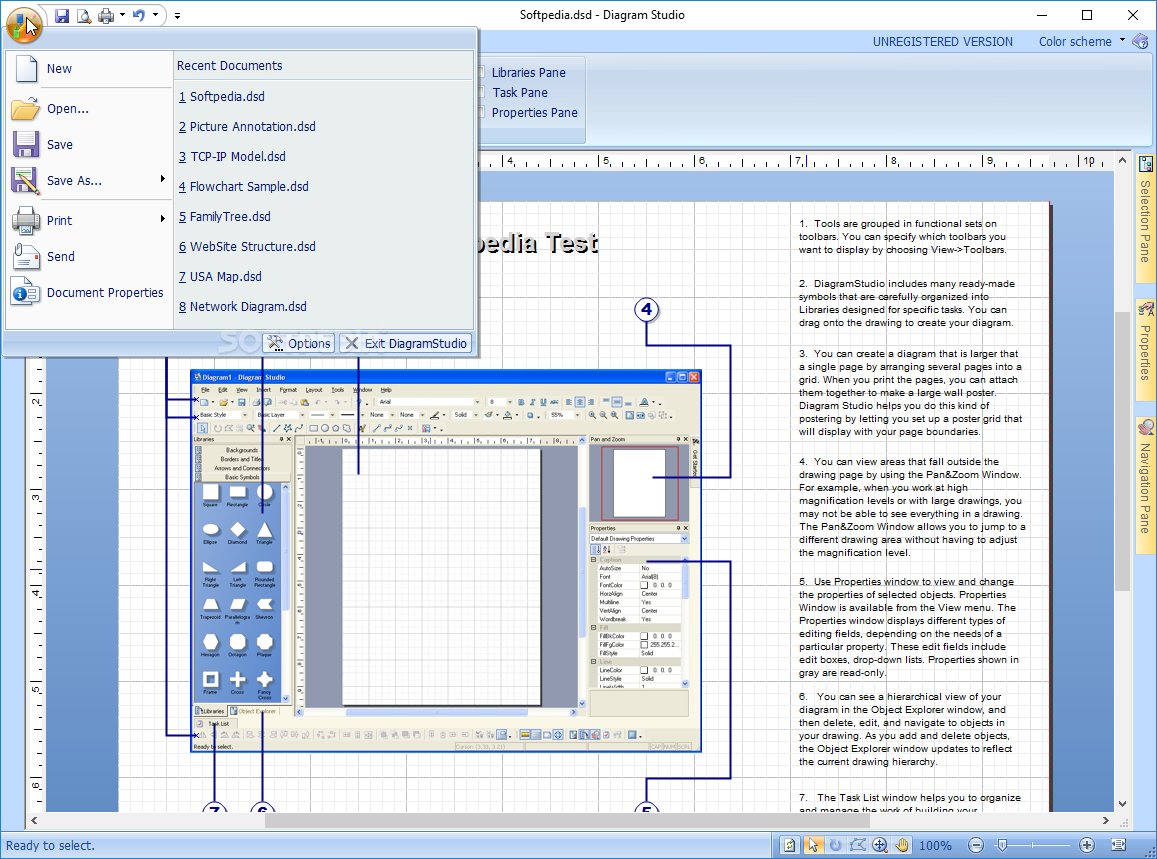Click the embedded Diagram Studio screenshot image on canvas
1157x859 pixels.
click(x=446, y=561)
